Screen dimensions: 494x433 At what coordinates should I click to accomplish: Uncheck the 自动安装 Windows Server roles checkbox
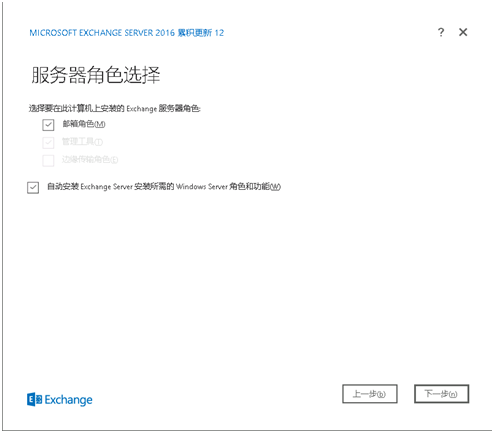tap(33, 187)
